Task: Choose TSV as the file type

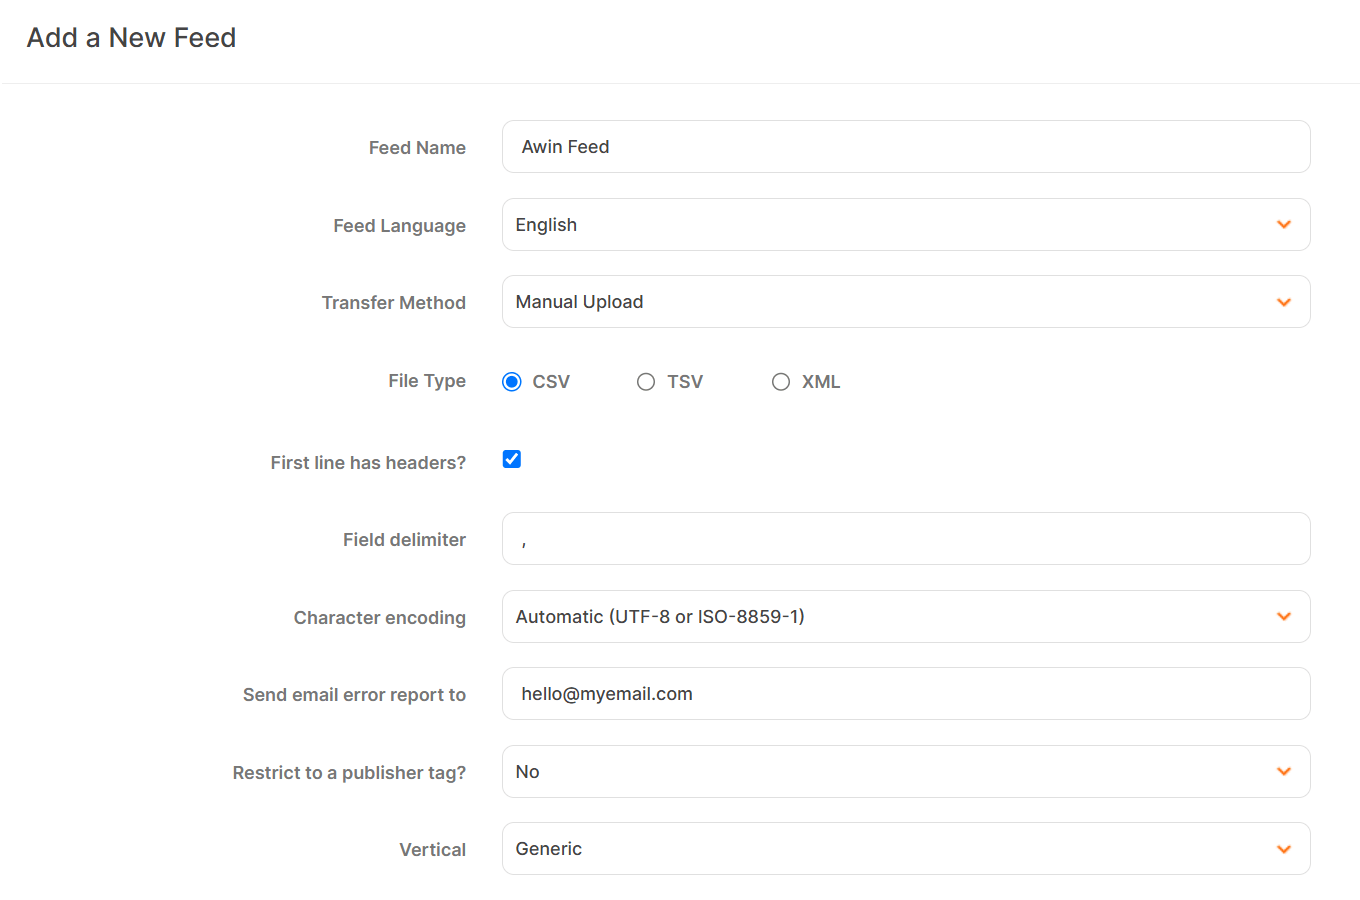Action: click(646, 381)
